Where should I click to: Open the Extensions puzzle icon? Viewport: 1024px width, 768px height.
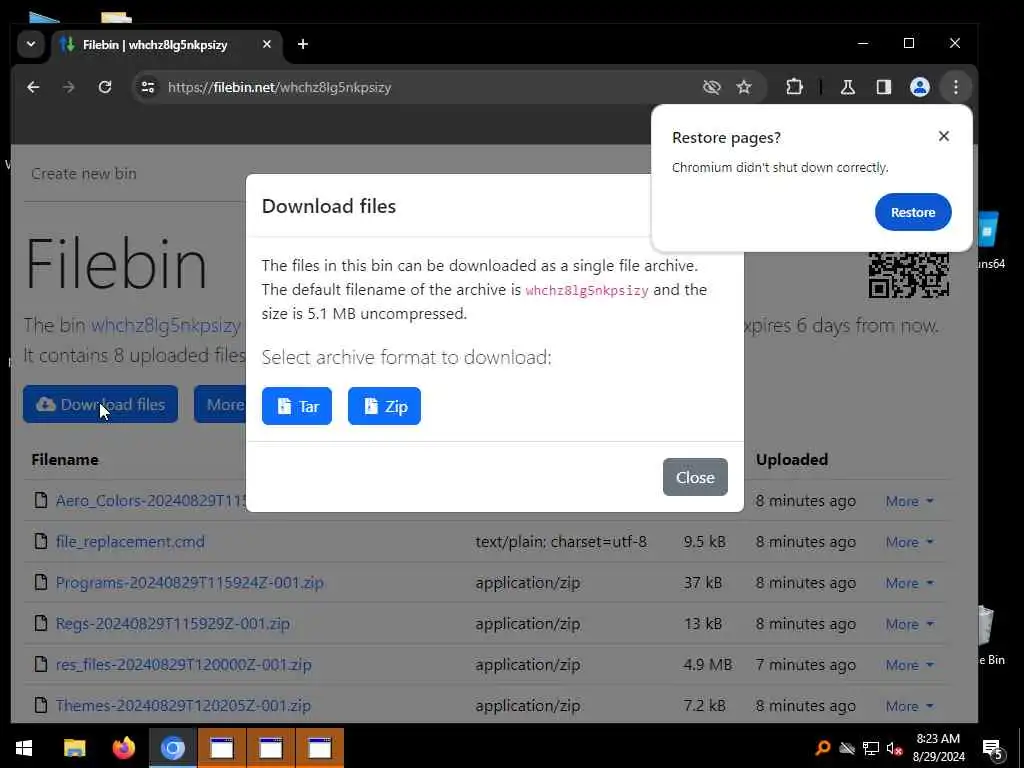point(794,87)
